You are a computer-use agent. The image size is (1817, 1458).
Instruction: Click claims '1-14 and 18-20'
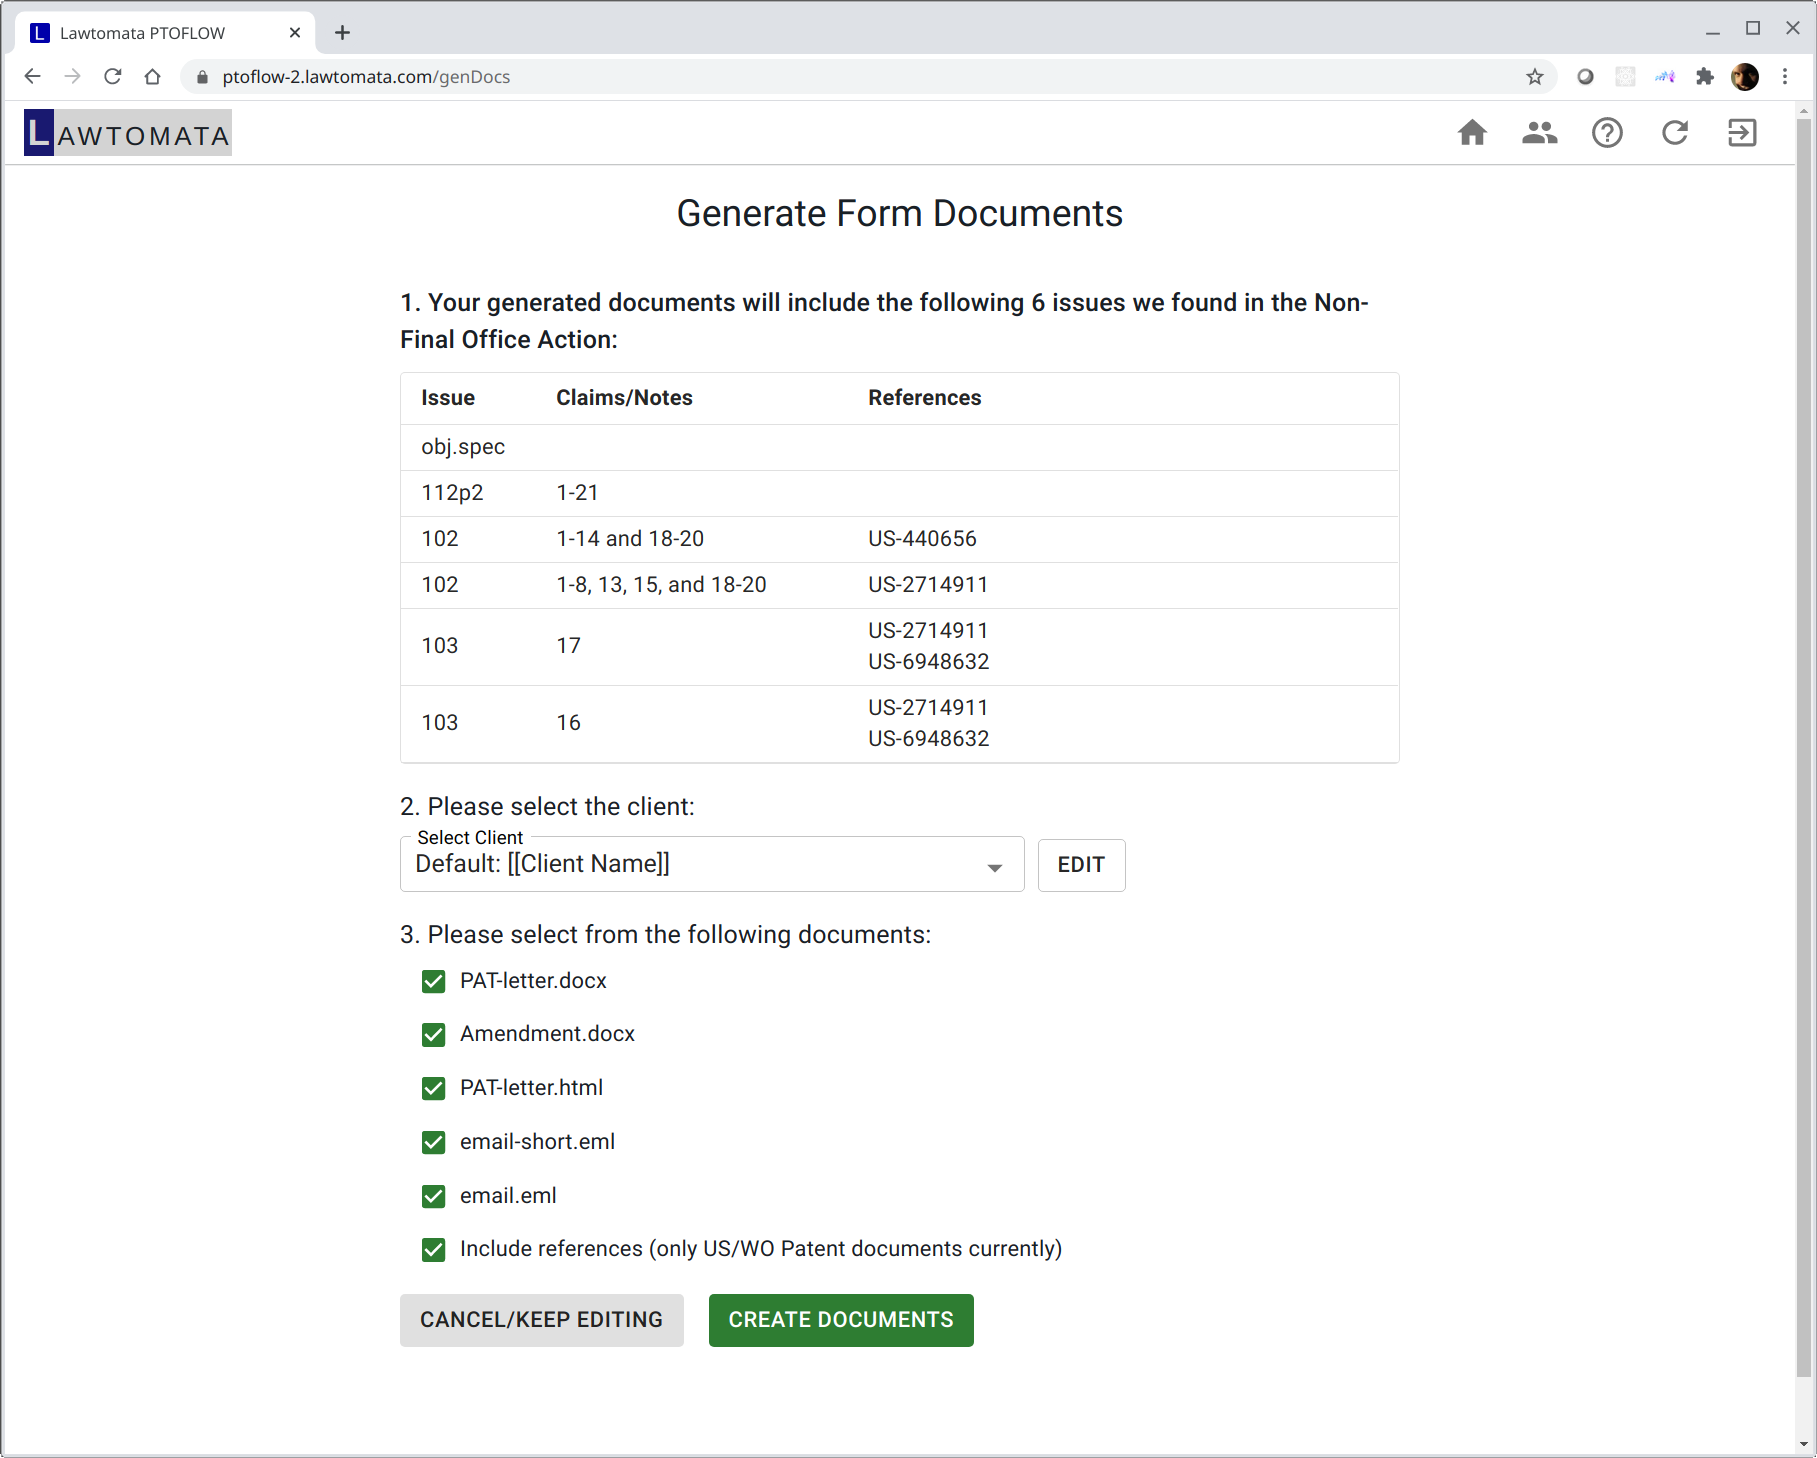point(630,539)
